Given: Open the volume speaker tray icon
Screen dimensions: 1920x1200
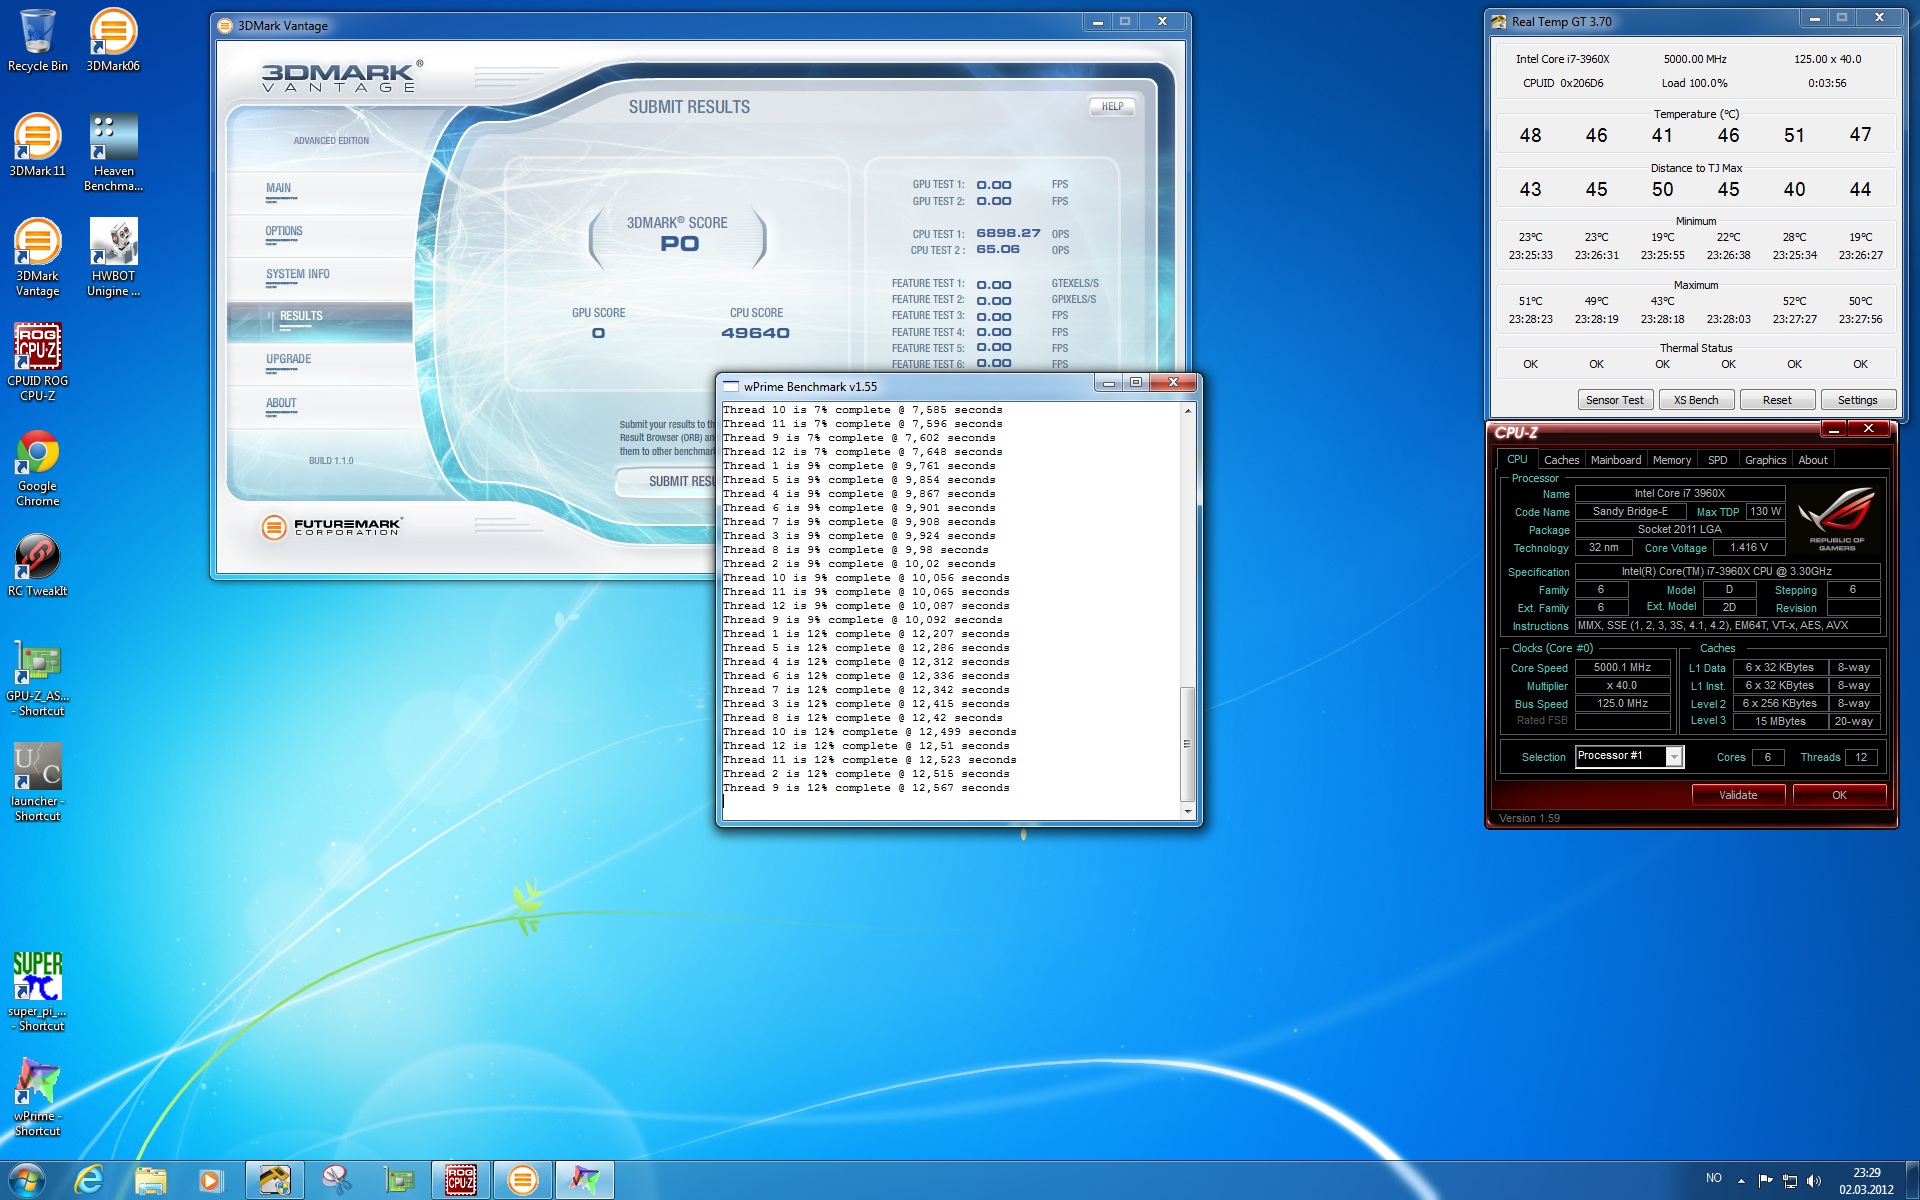Looking at the screenshot, I should point(1814,1181).
